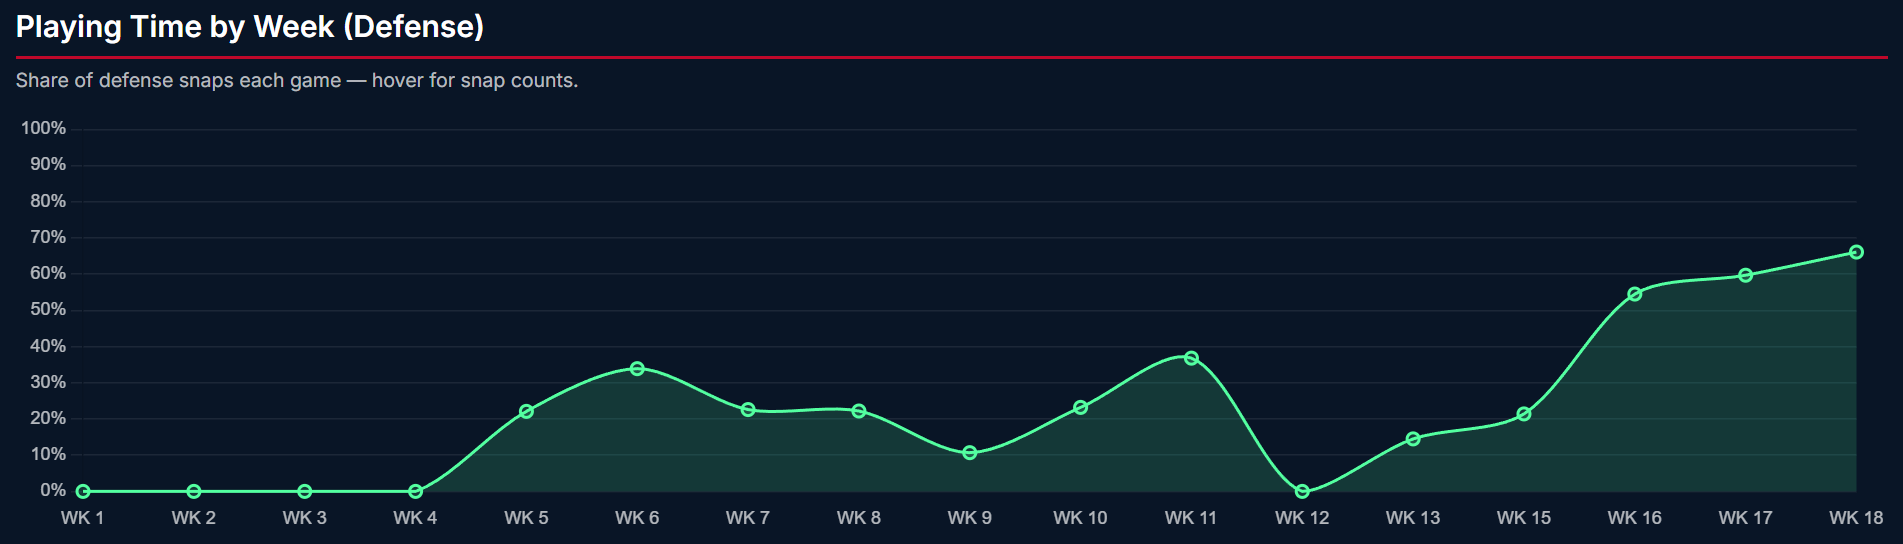Select the WK 15 data point
Image resolution: width=1903 pixels, height=544 pixels.
coord(1524,414)
